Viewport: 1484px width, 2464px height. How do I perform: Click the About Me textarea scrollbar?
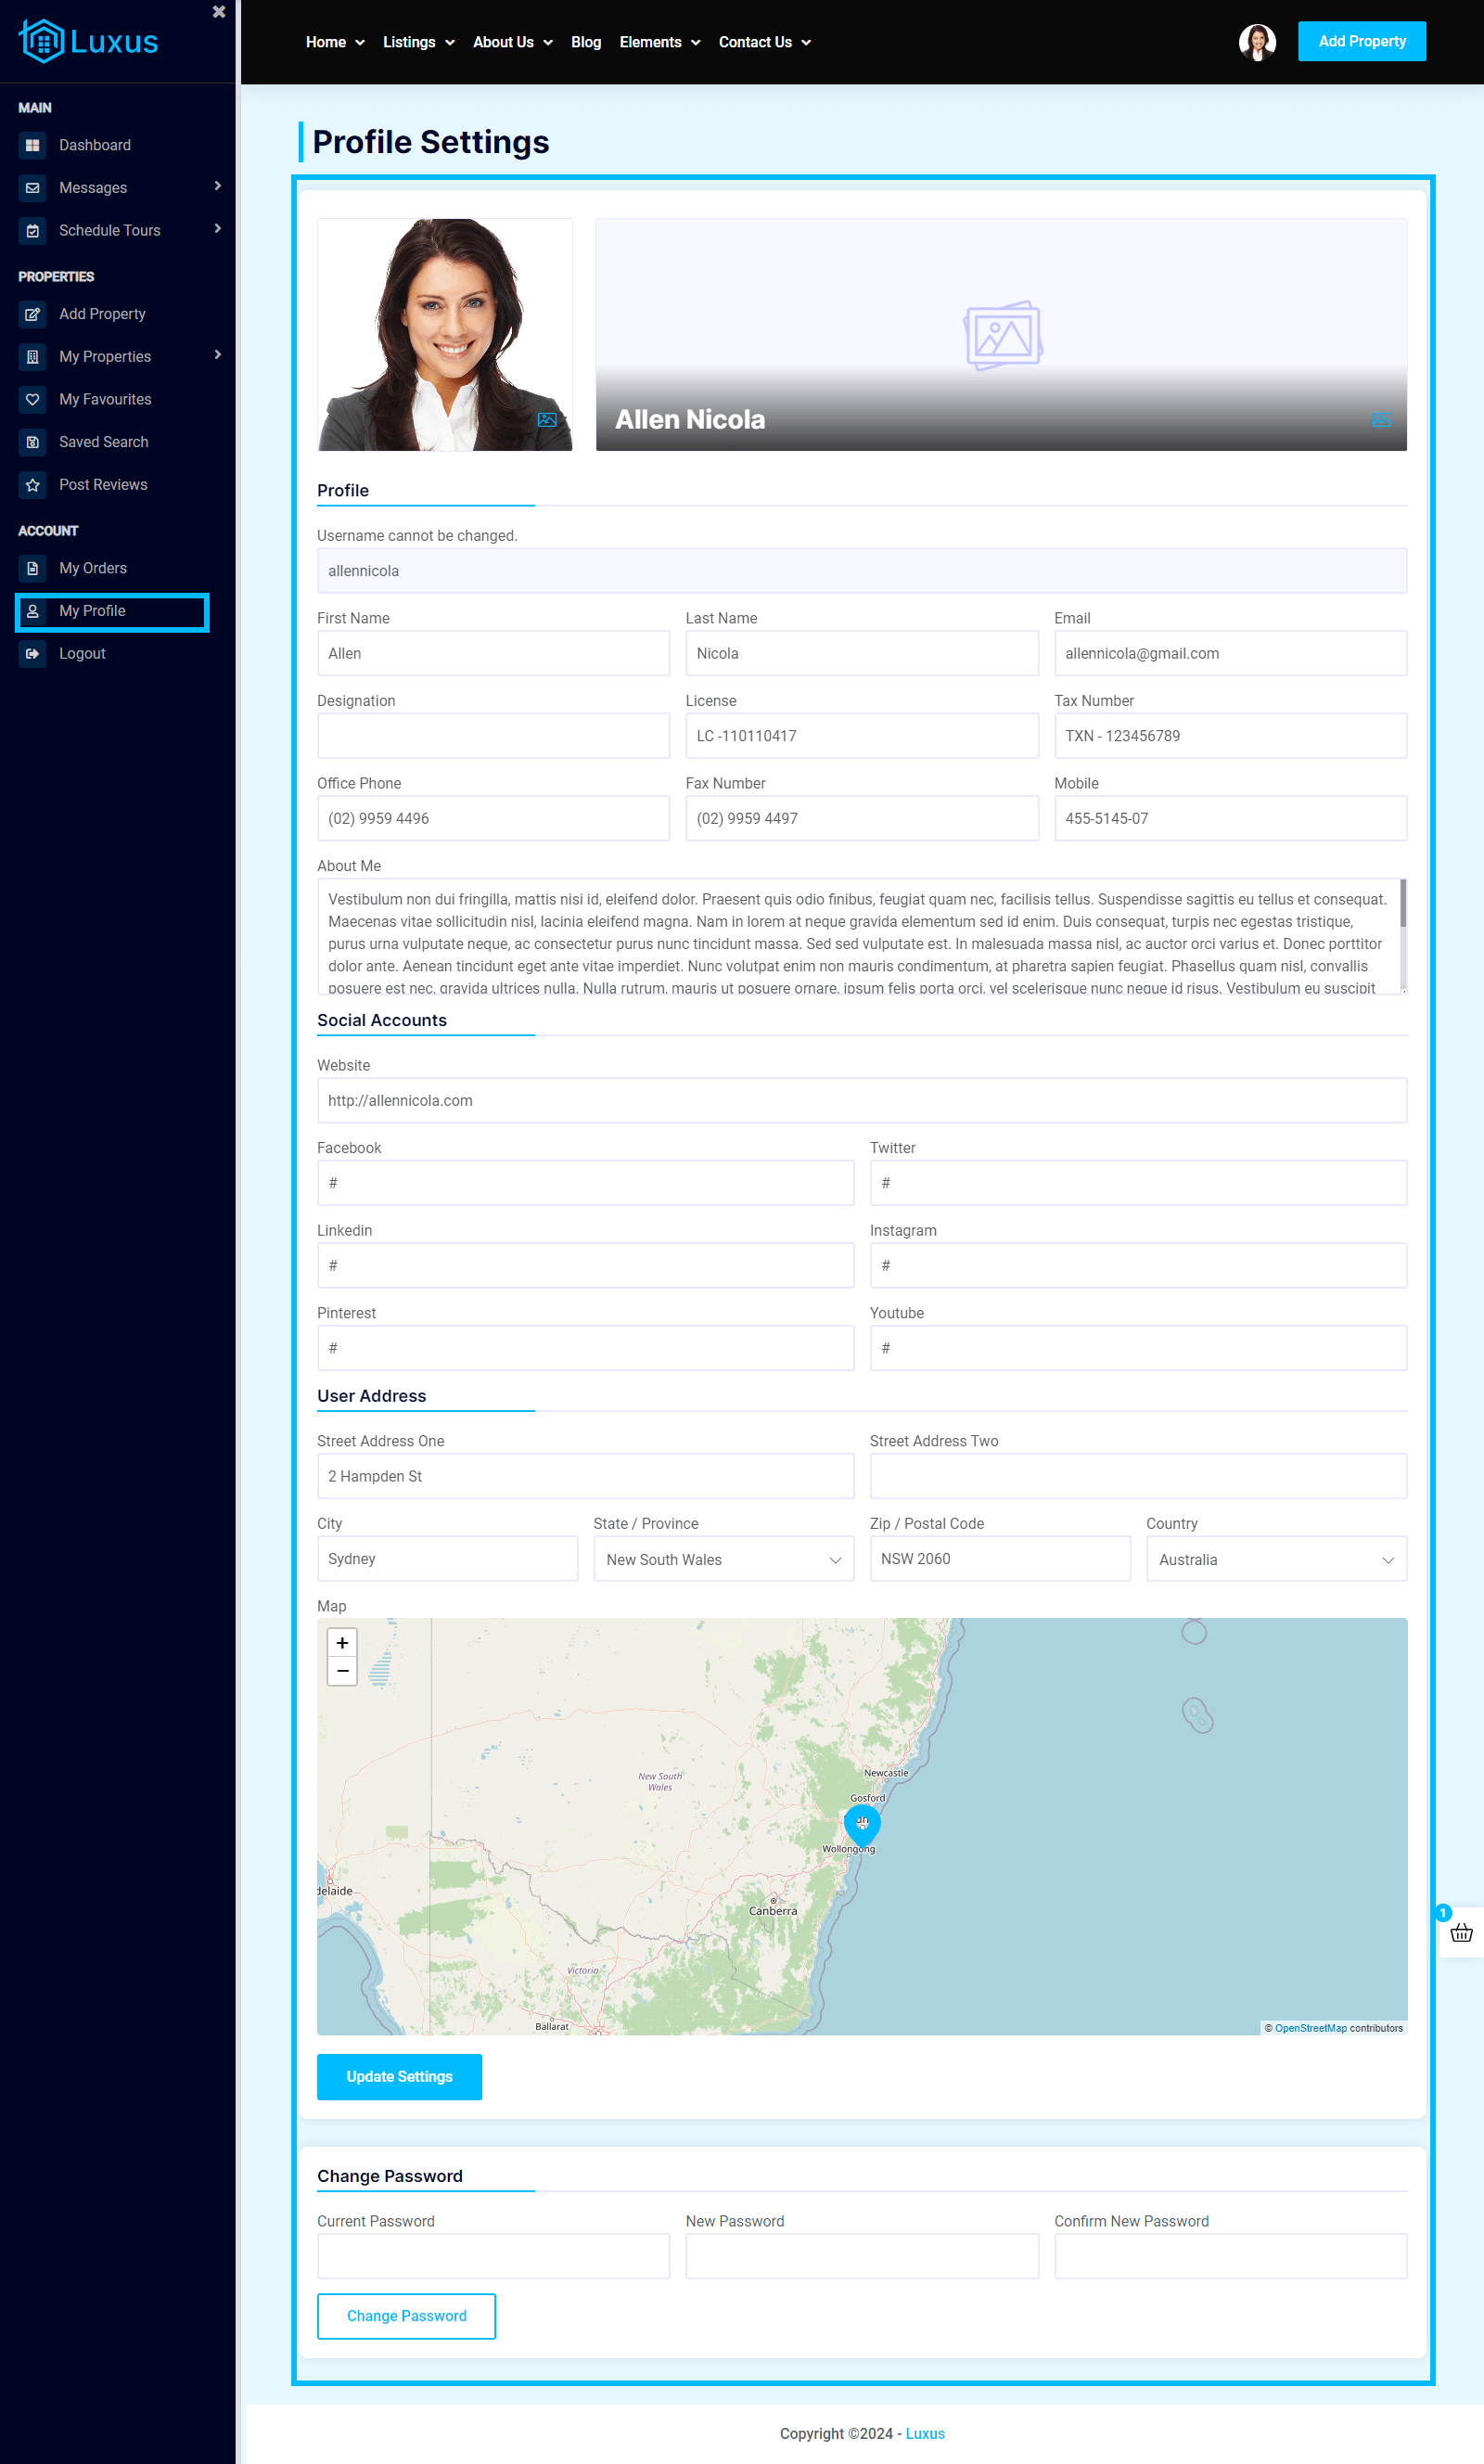pos(1402,905)
